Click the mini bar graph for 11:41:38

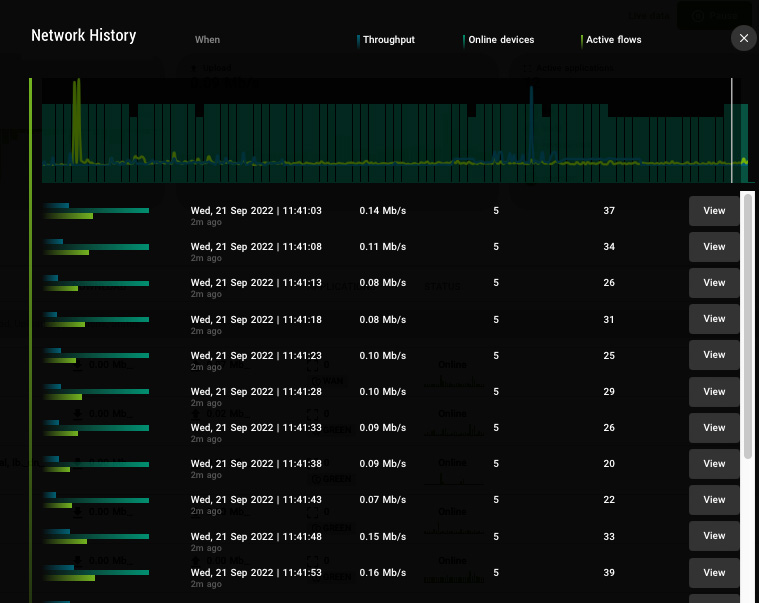pos(95,464)
